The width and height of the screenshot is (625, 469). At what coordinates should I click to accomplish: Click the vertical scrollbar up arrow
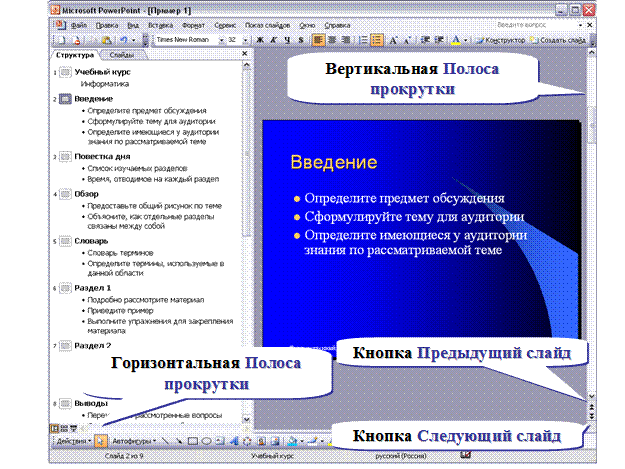(x=592, y=52)
